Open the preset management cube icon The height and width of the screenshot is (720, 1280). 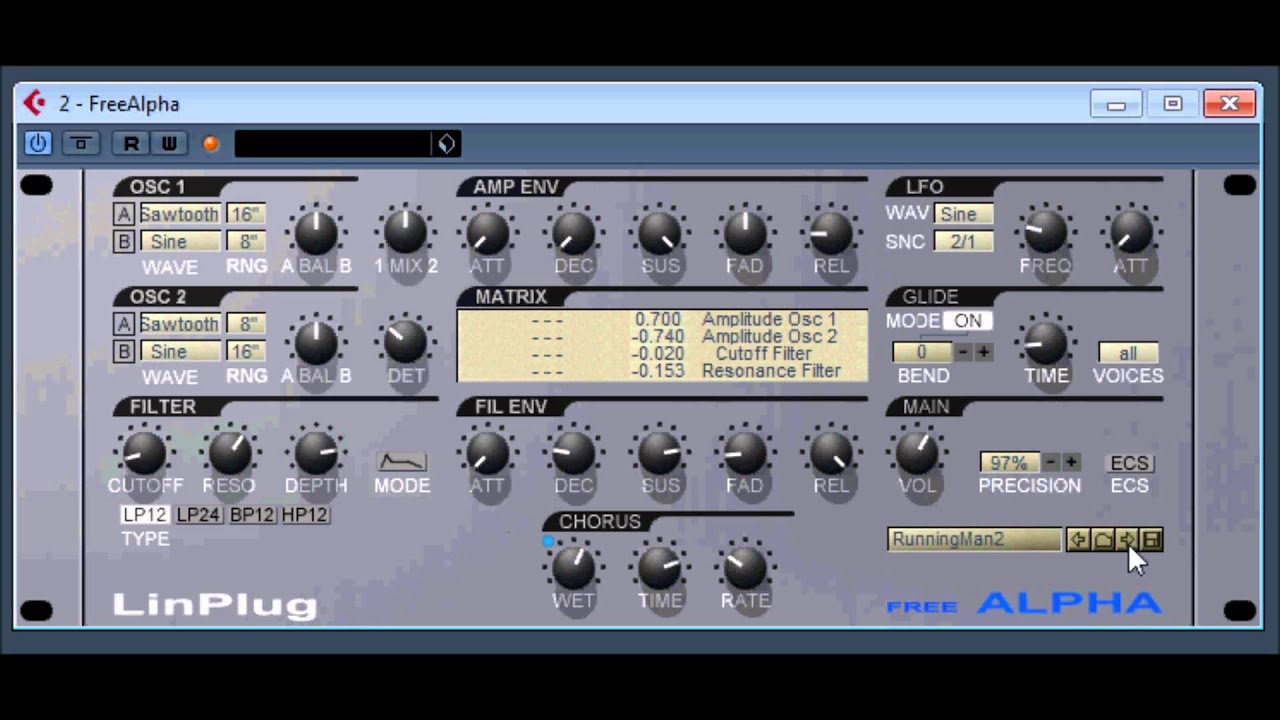pos(446,144)
